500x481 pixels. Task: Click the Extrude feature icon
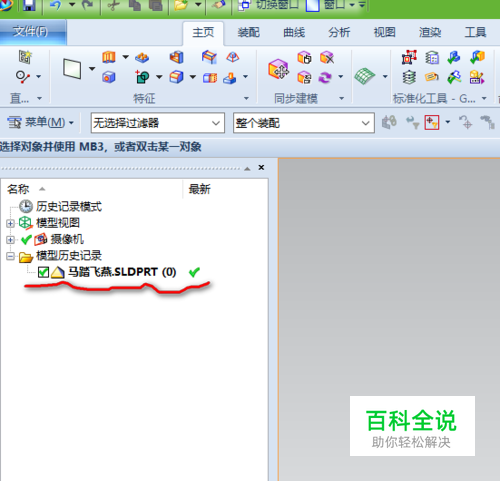(x=109, y=57)
